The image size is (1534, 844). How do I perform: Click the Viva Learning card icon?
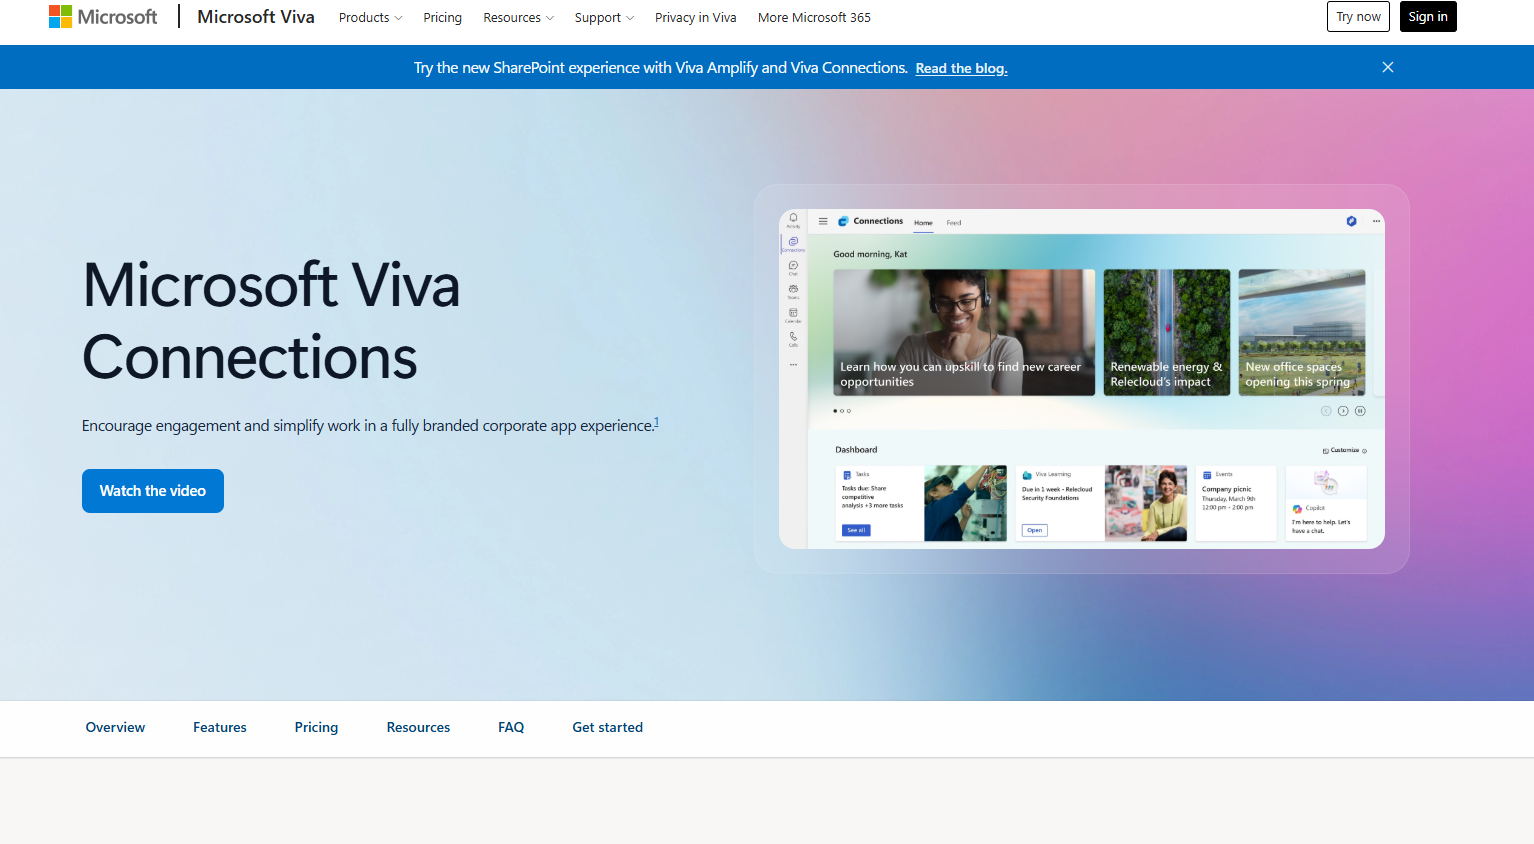(1027, 475)
